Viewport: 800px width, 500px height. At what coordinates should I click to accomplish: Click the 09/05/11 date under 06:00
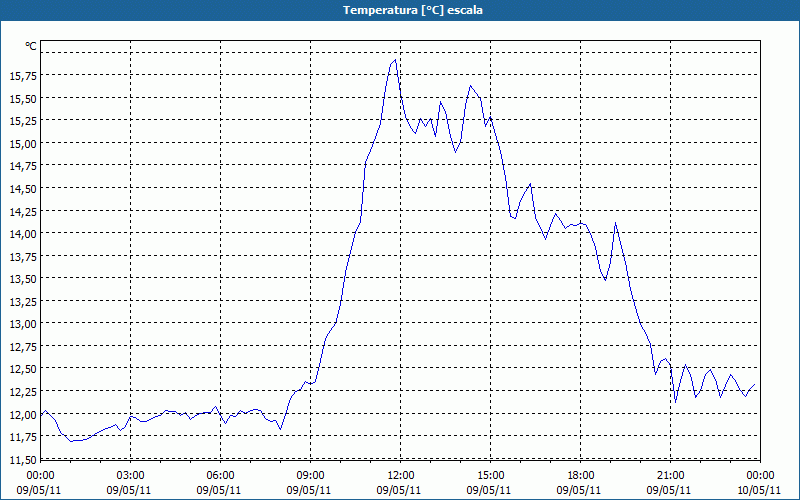(219, 490)
